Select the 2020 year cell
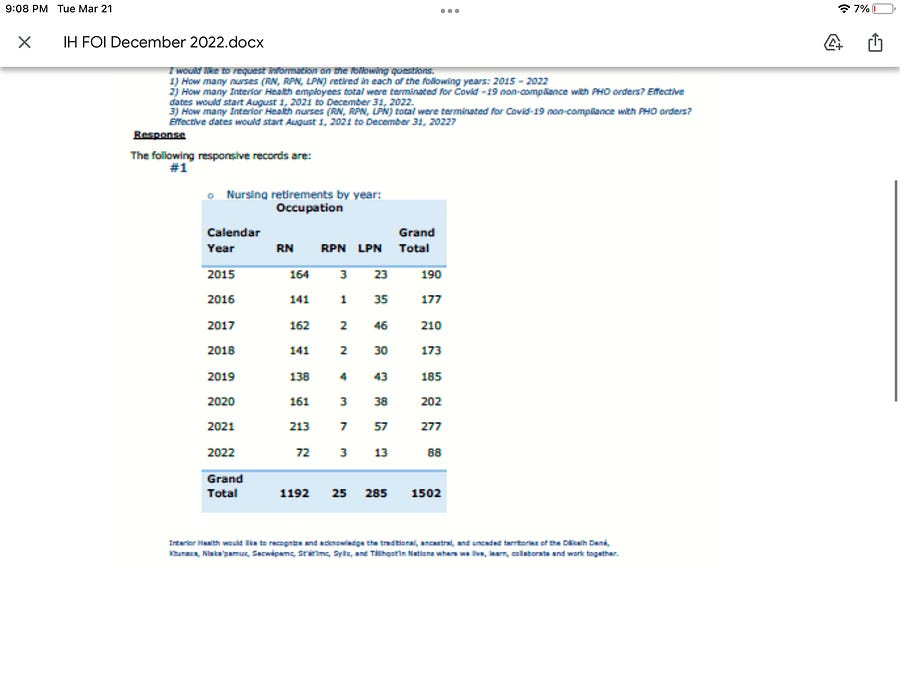The image size is (900, 675). pos(221,401)
